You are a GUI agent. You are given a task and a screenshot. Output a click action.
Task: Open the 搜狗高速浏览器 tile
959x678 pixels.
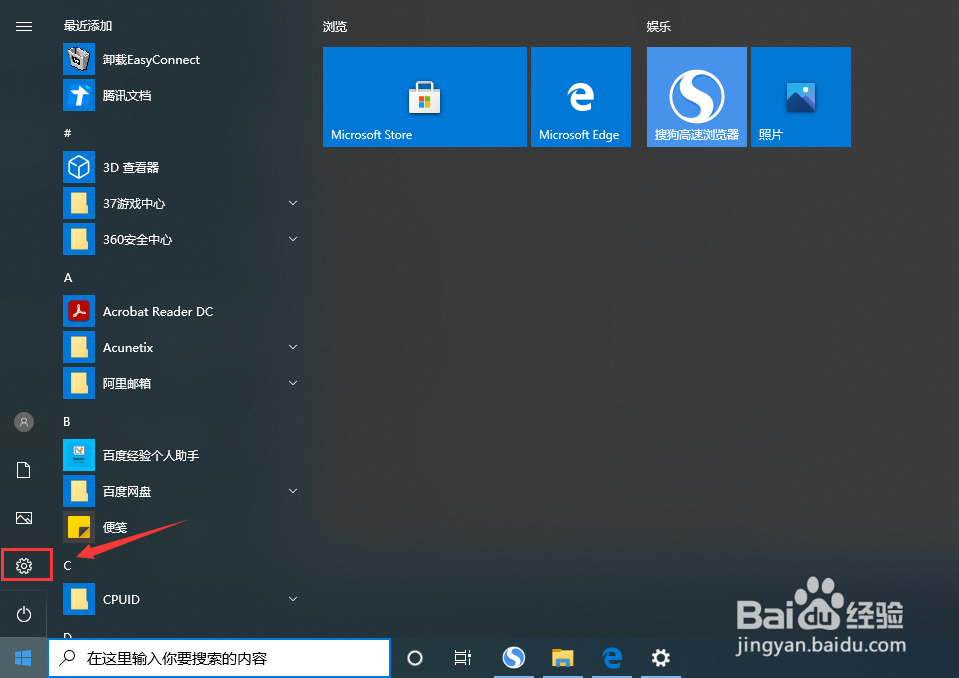[x=697, y=97]
